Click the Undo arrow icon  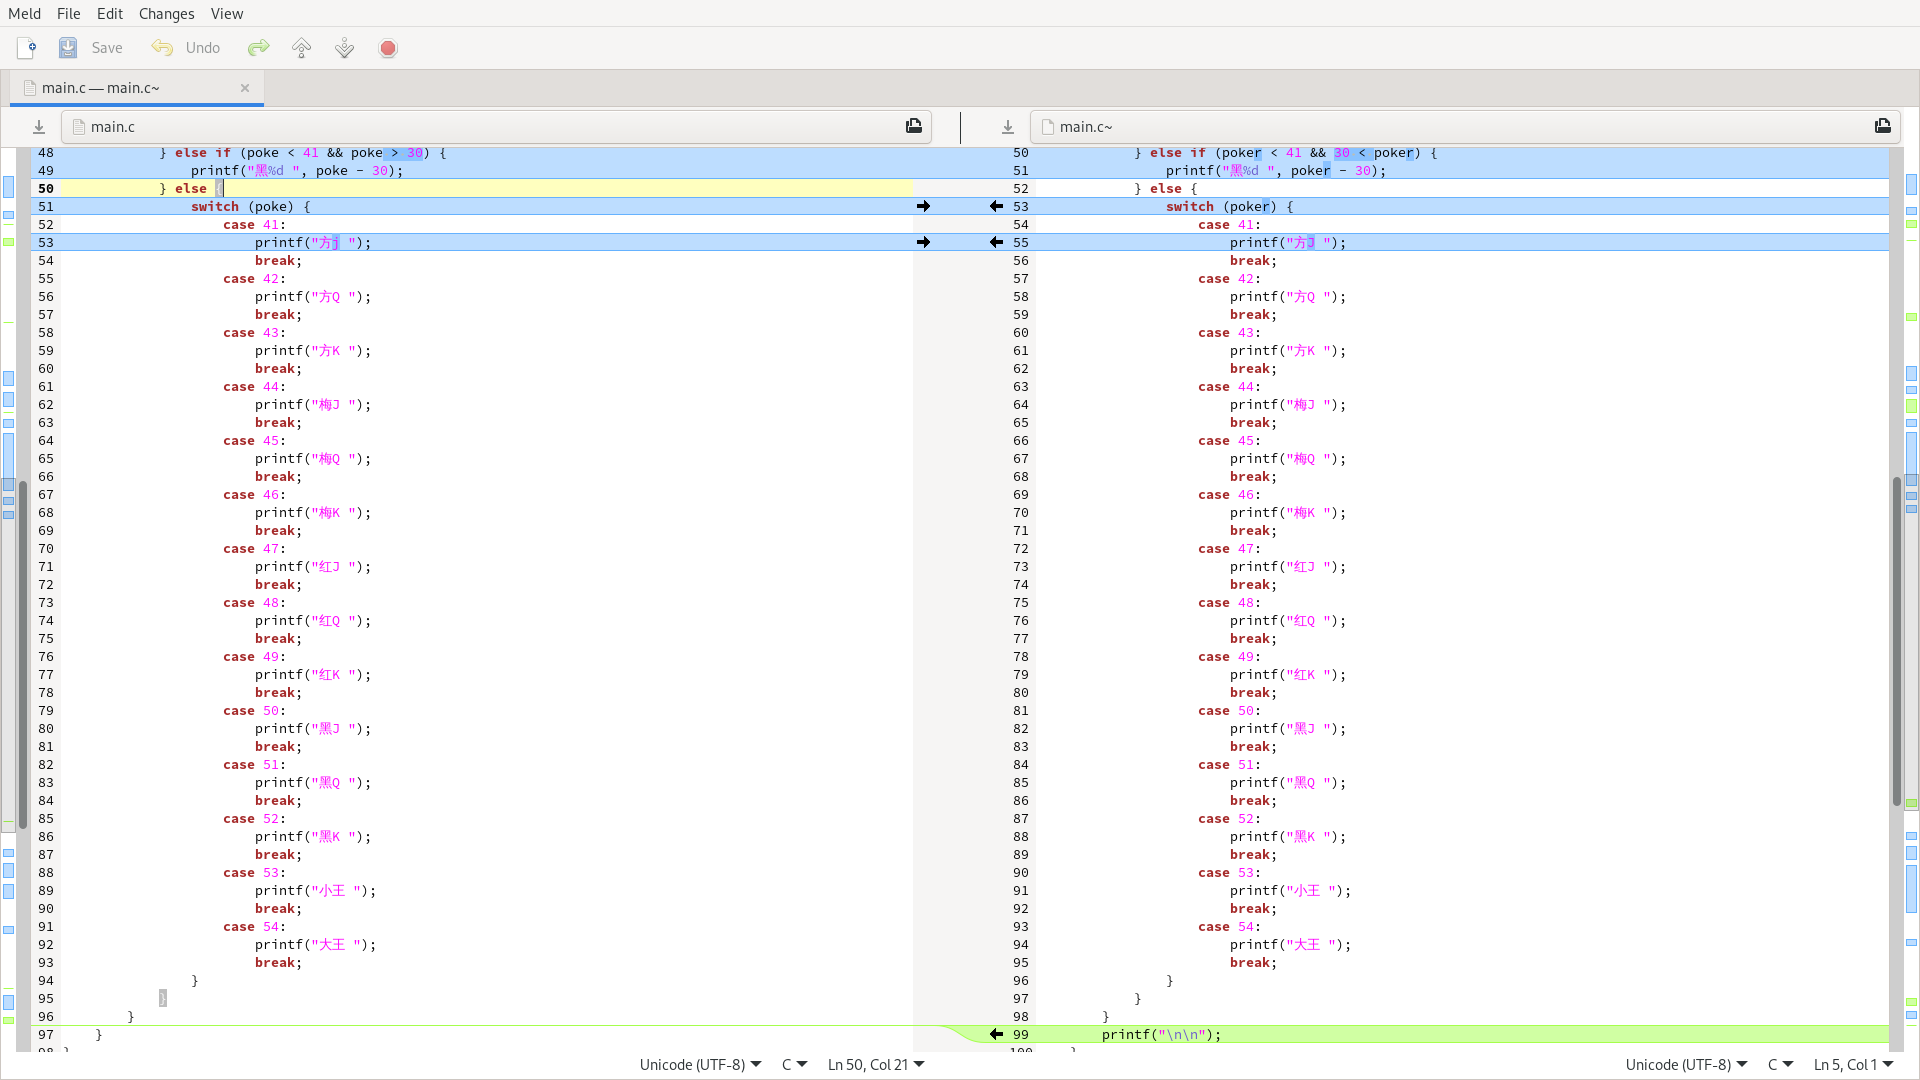(162, 48)
